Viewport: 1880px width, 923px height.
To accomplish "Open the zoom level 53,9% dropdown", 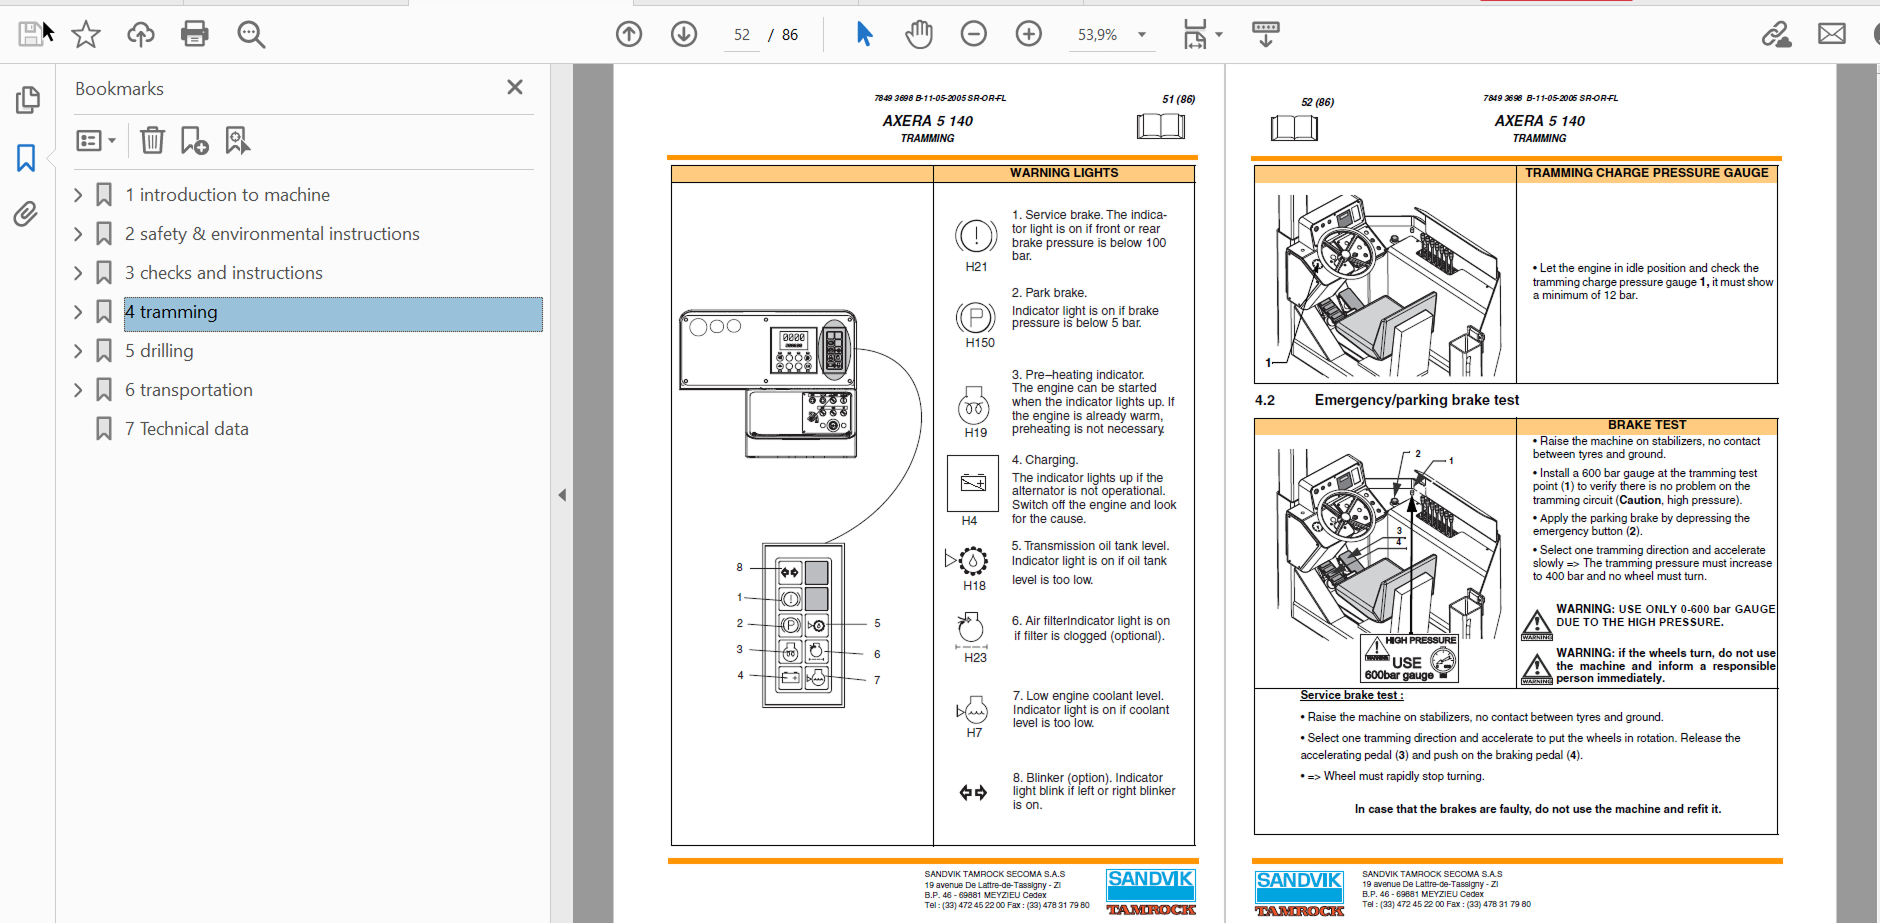I will 1141,35.
